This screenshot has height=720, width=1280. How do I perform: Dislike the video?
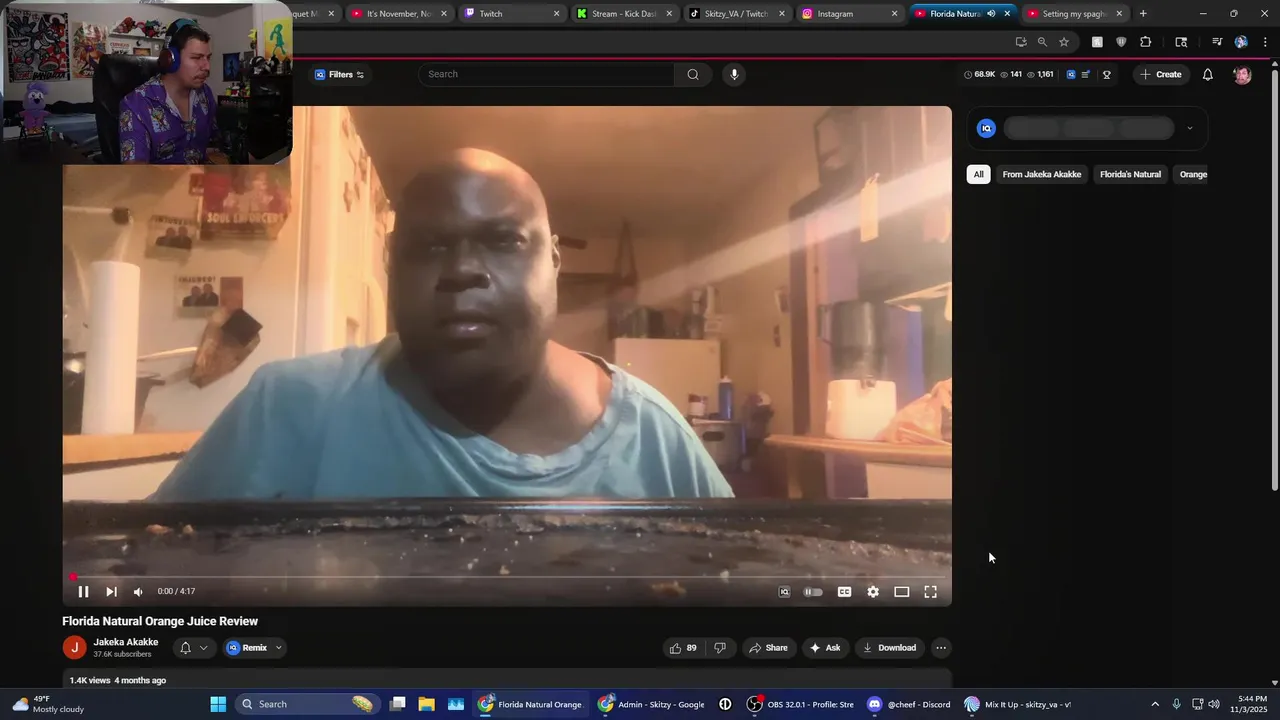point(720,648)
